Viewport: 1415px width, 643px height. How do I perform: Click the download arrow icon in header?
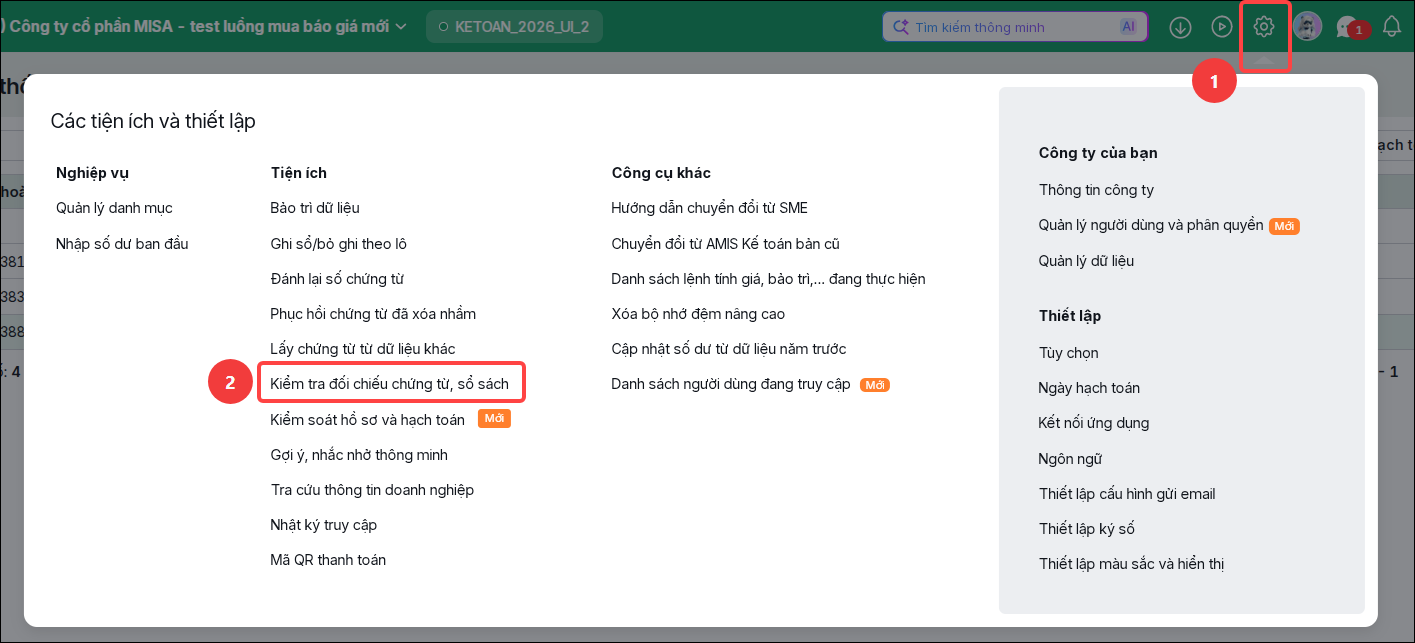(x=1180, y=27)
